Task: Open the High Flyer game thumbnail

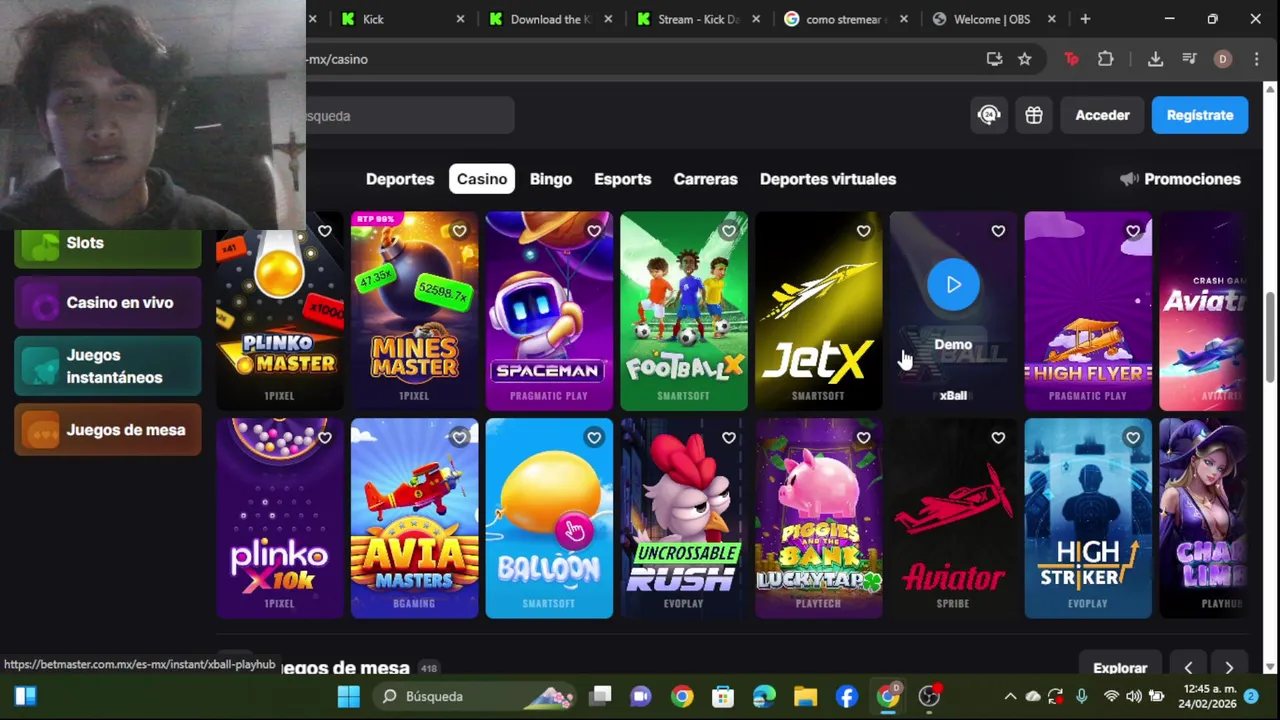Action: click(x=1088, y=311)
